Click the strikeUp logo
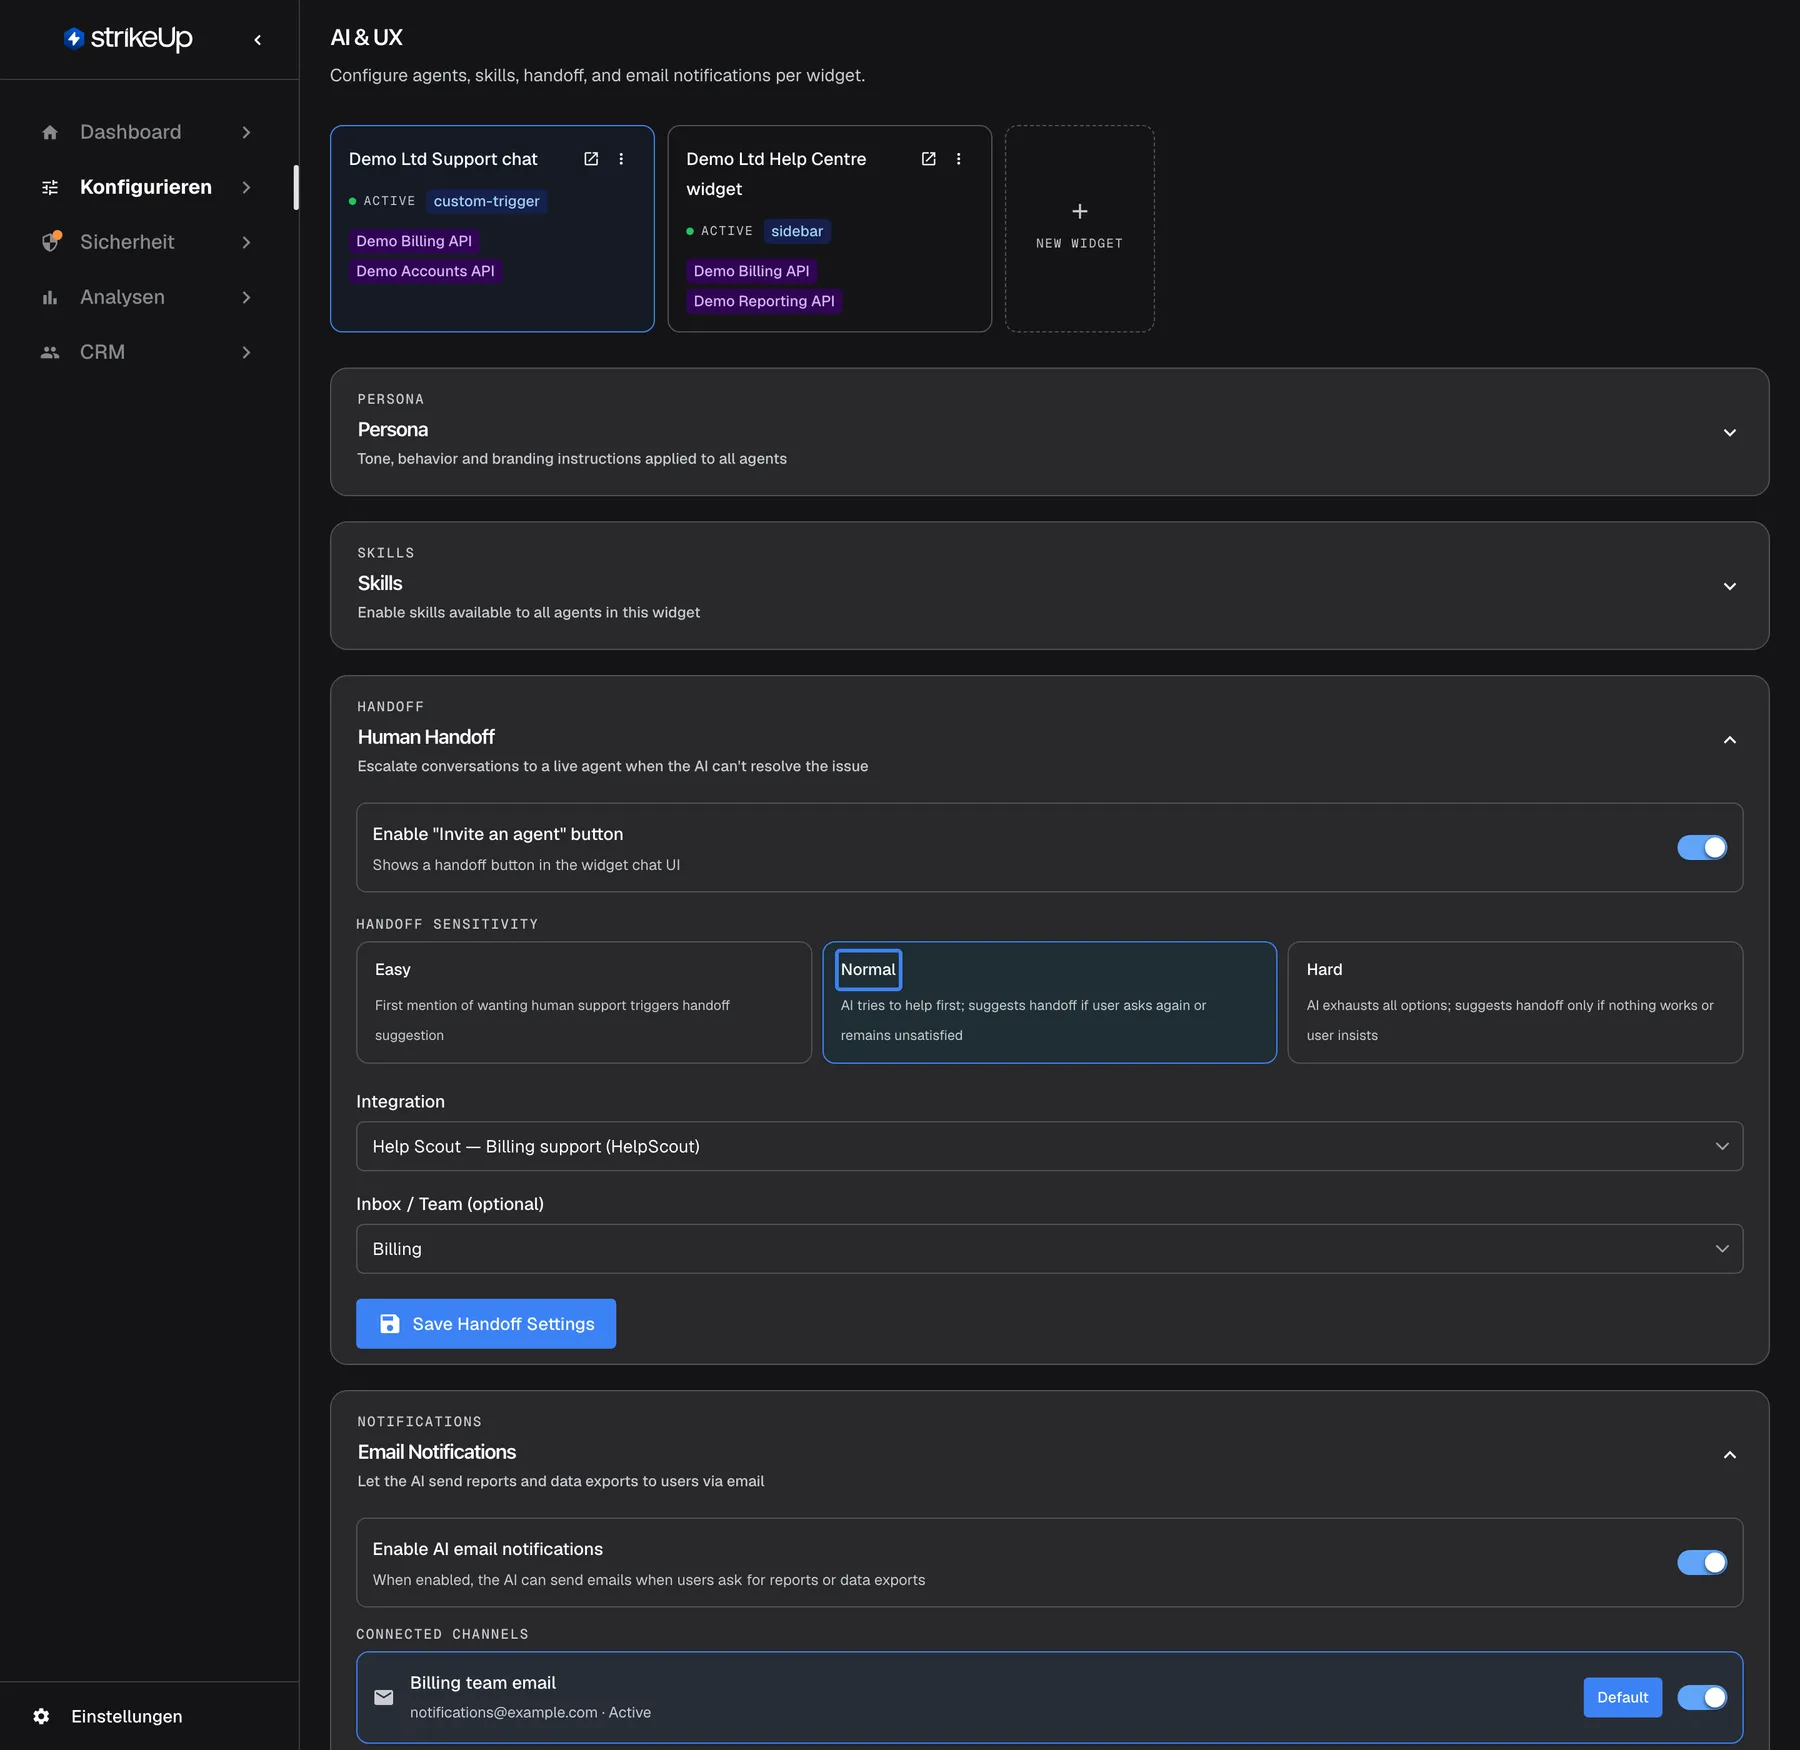 128,38
